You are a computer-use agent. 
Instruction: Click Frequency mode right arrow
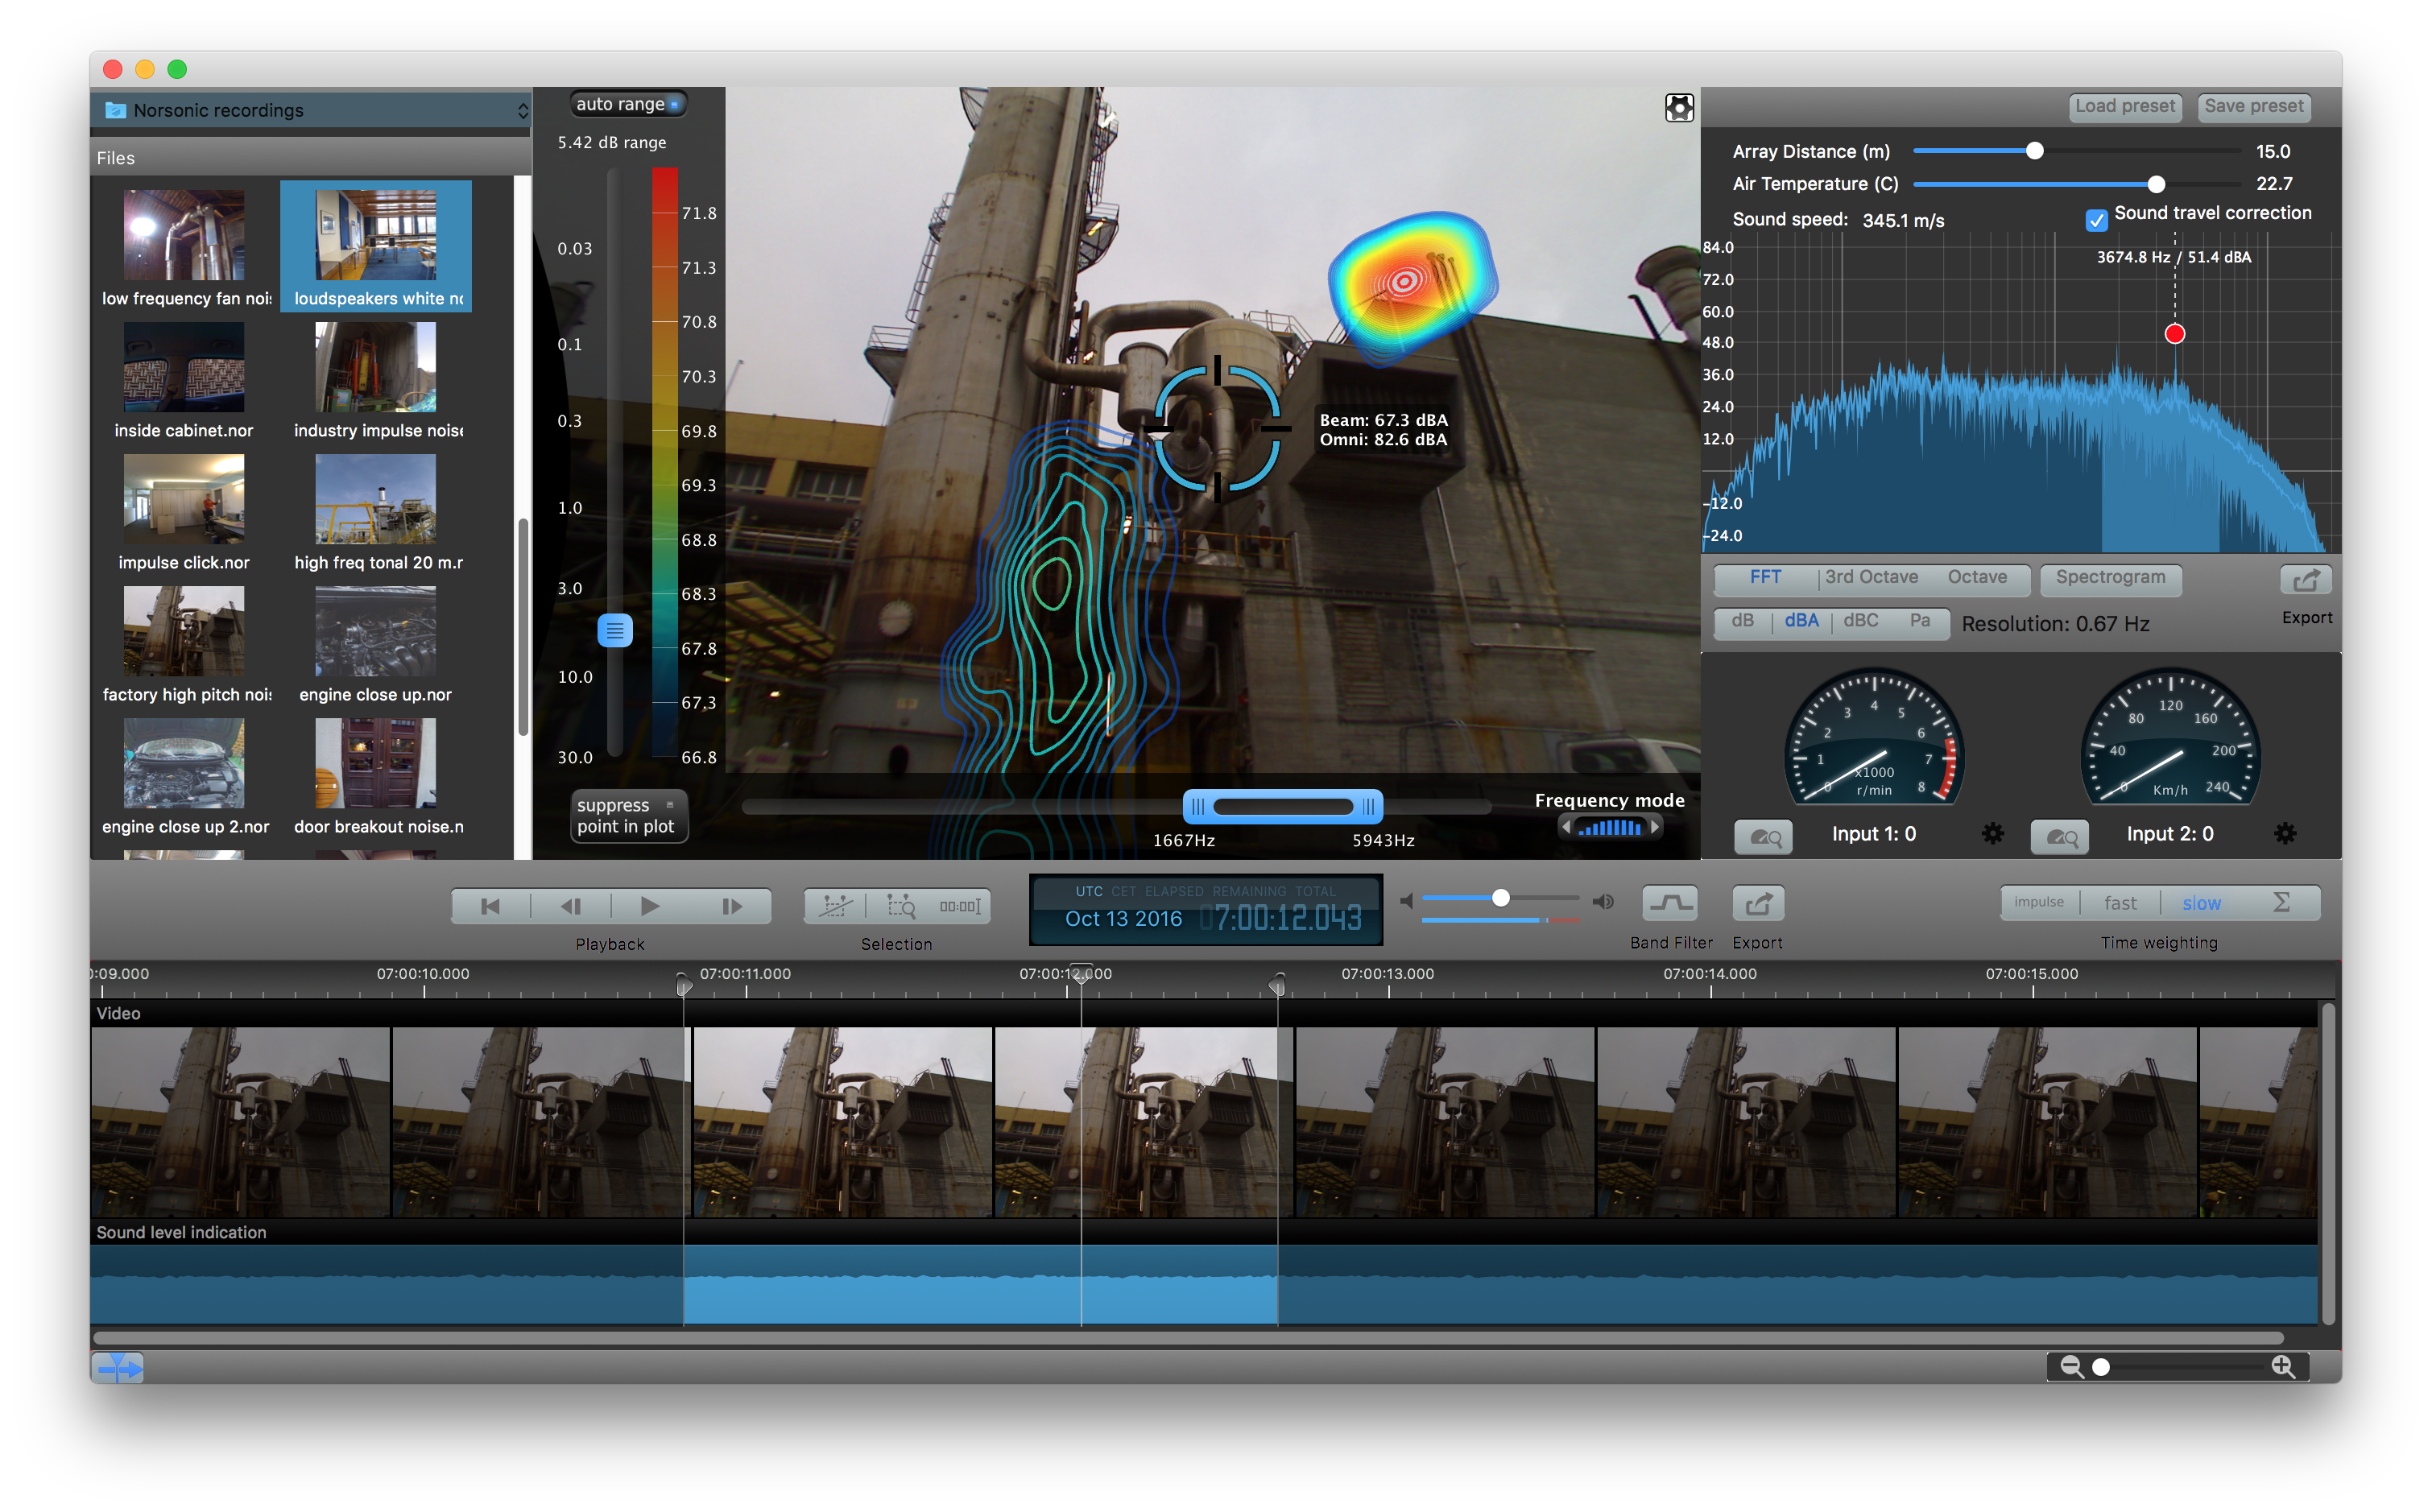click(x=1655, y=827)
